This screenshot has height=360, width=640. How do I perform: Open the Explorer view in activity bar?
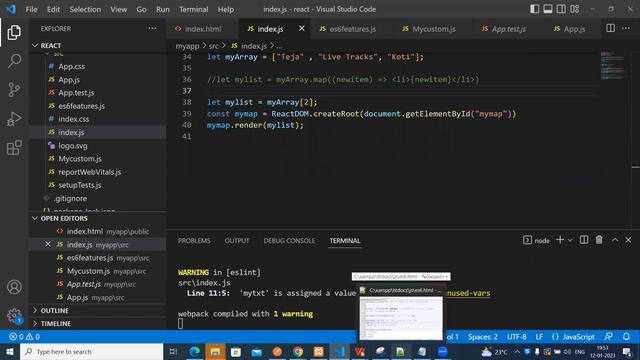tap(14, 32)
